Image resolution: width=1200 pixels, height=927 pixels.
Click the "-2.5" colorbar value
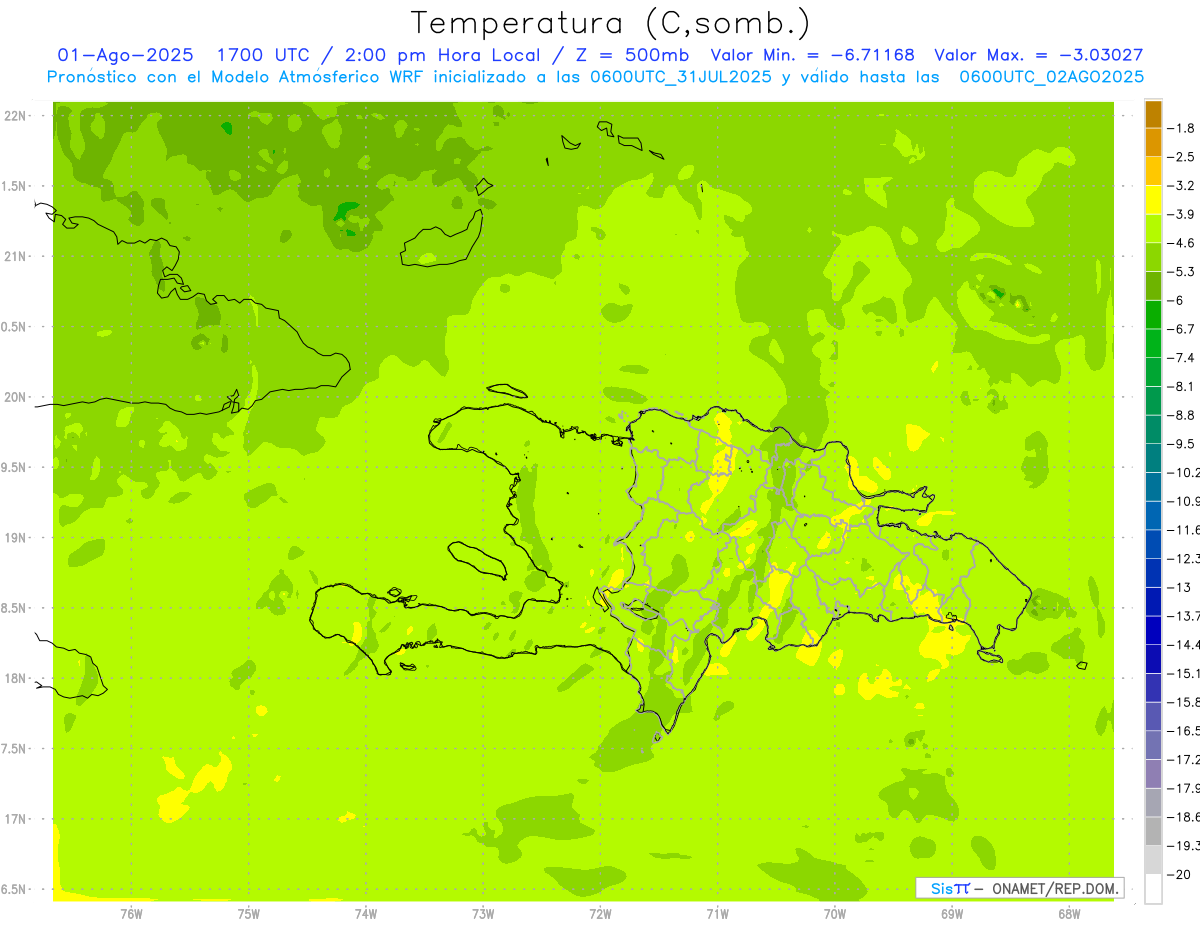click(x=1183, y=157)
